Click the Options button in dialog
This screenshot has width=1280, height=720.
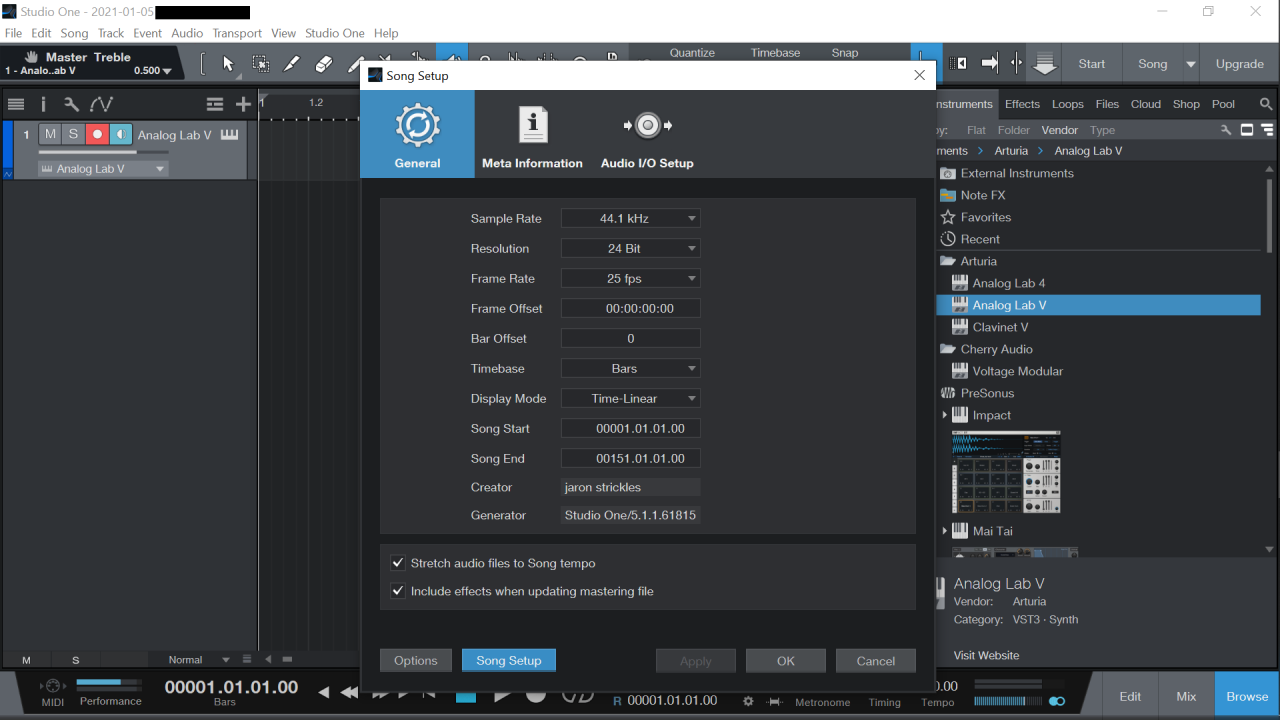pyautogui.click(x=416, y=660)
